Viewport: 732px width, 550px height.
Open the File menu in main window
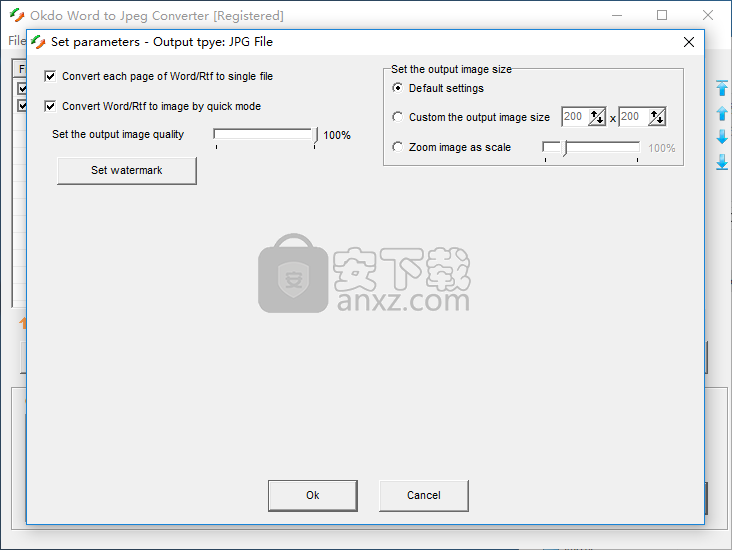coord(17,41)
